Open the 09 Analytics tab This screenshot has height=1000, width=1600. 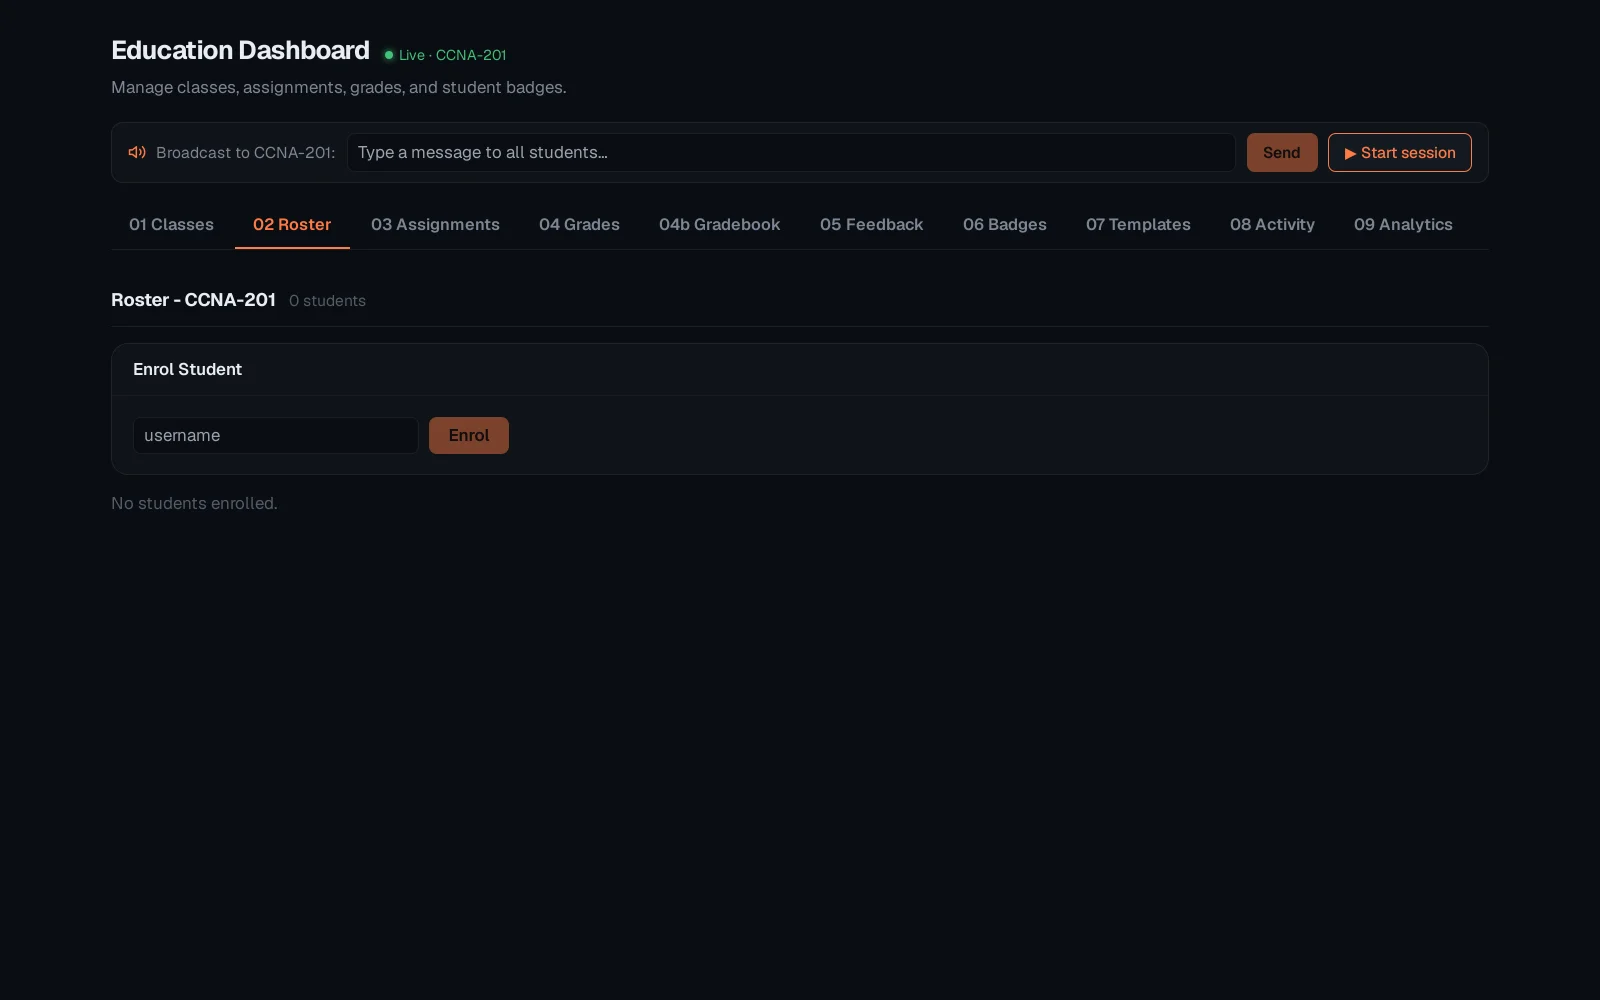click(x=1403, y=224)
